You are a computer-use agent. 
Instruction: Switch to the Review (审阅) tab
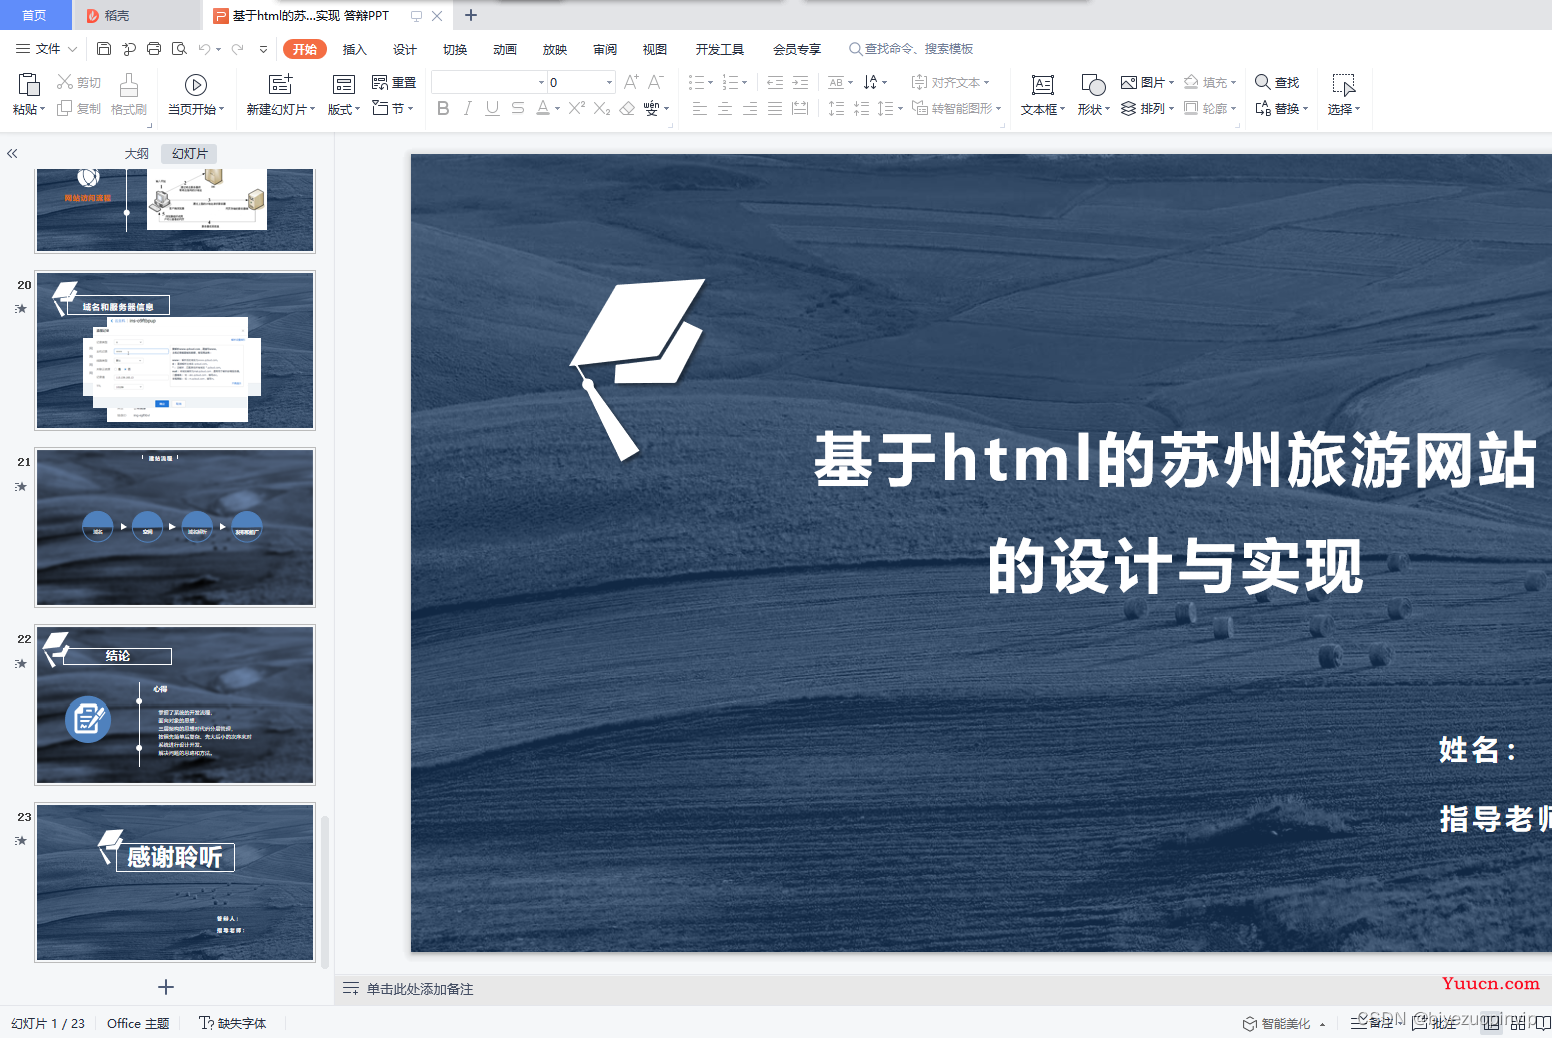[x=605, y=49]
